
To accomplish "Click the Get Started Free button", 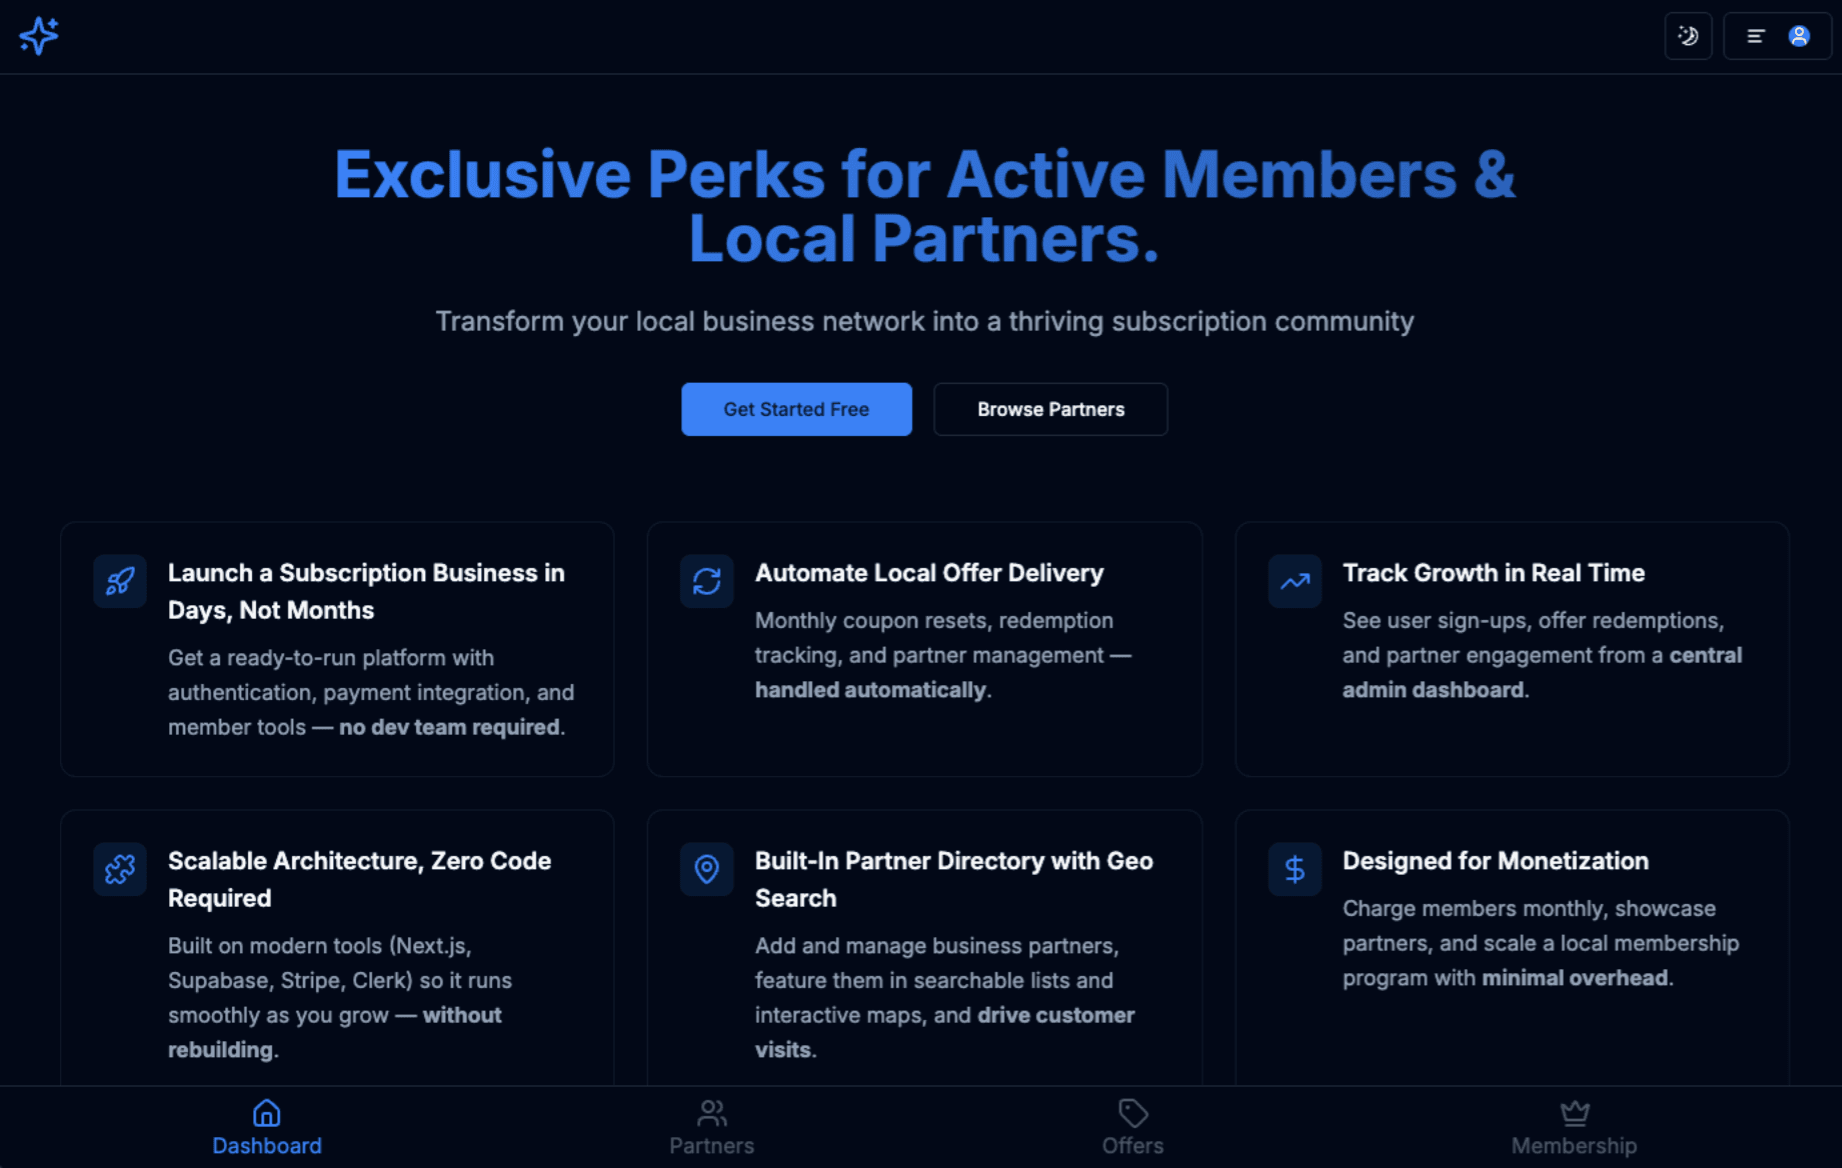I will [796, 409].
